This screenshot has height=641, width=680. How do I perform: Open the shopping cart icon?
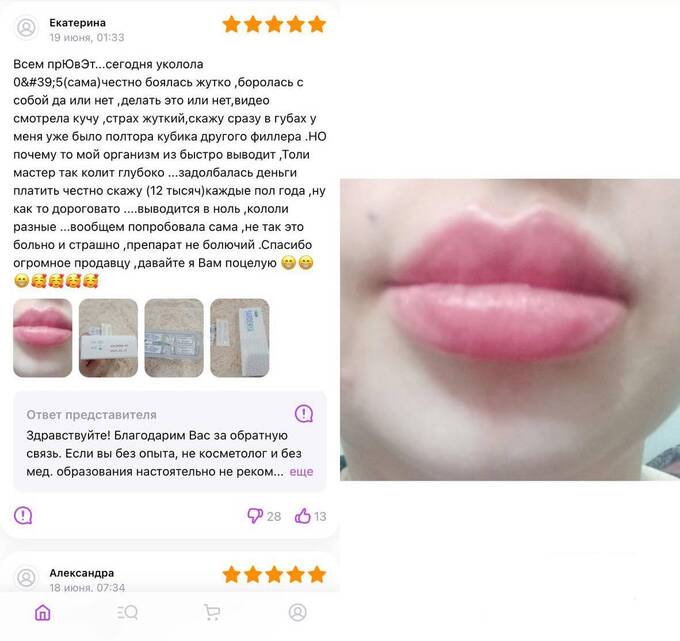(x=212, y=612)
